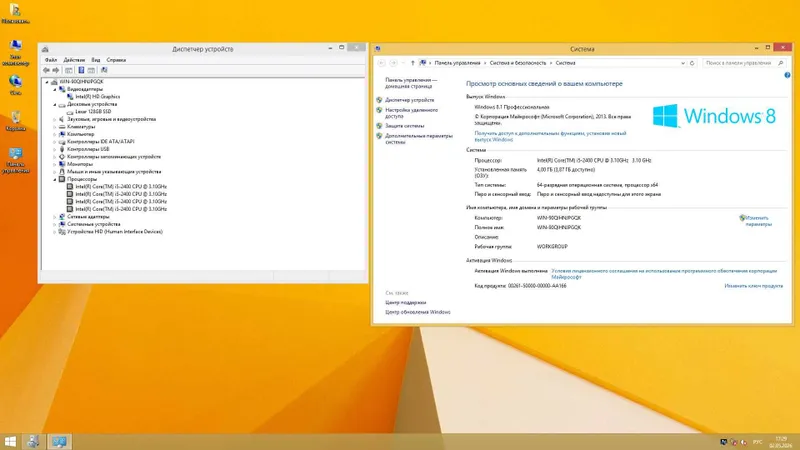Viewport: 800px width, 450px height.
Task: Click the shield icon beside Защита системы
Action: [x=379, y=126]
